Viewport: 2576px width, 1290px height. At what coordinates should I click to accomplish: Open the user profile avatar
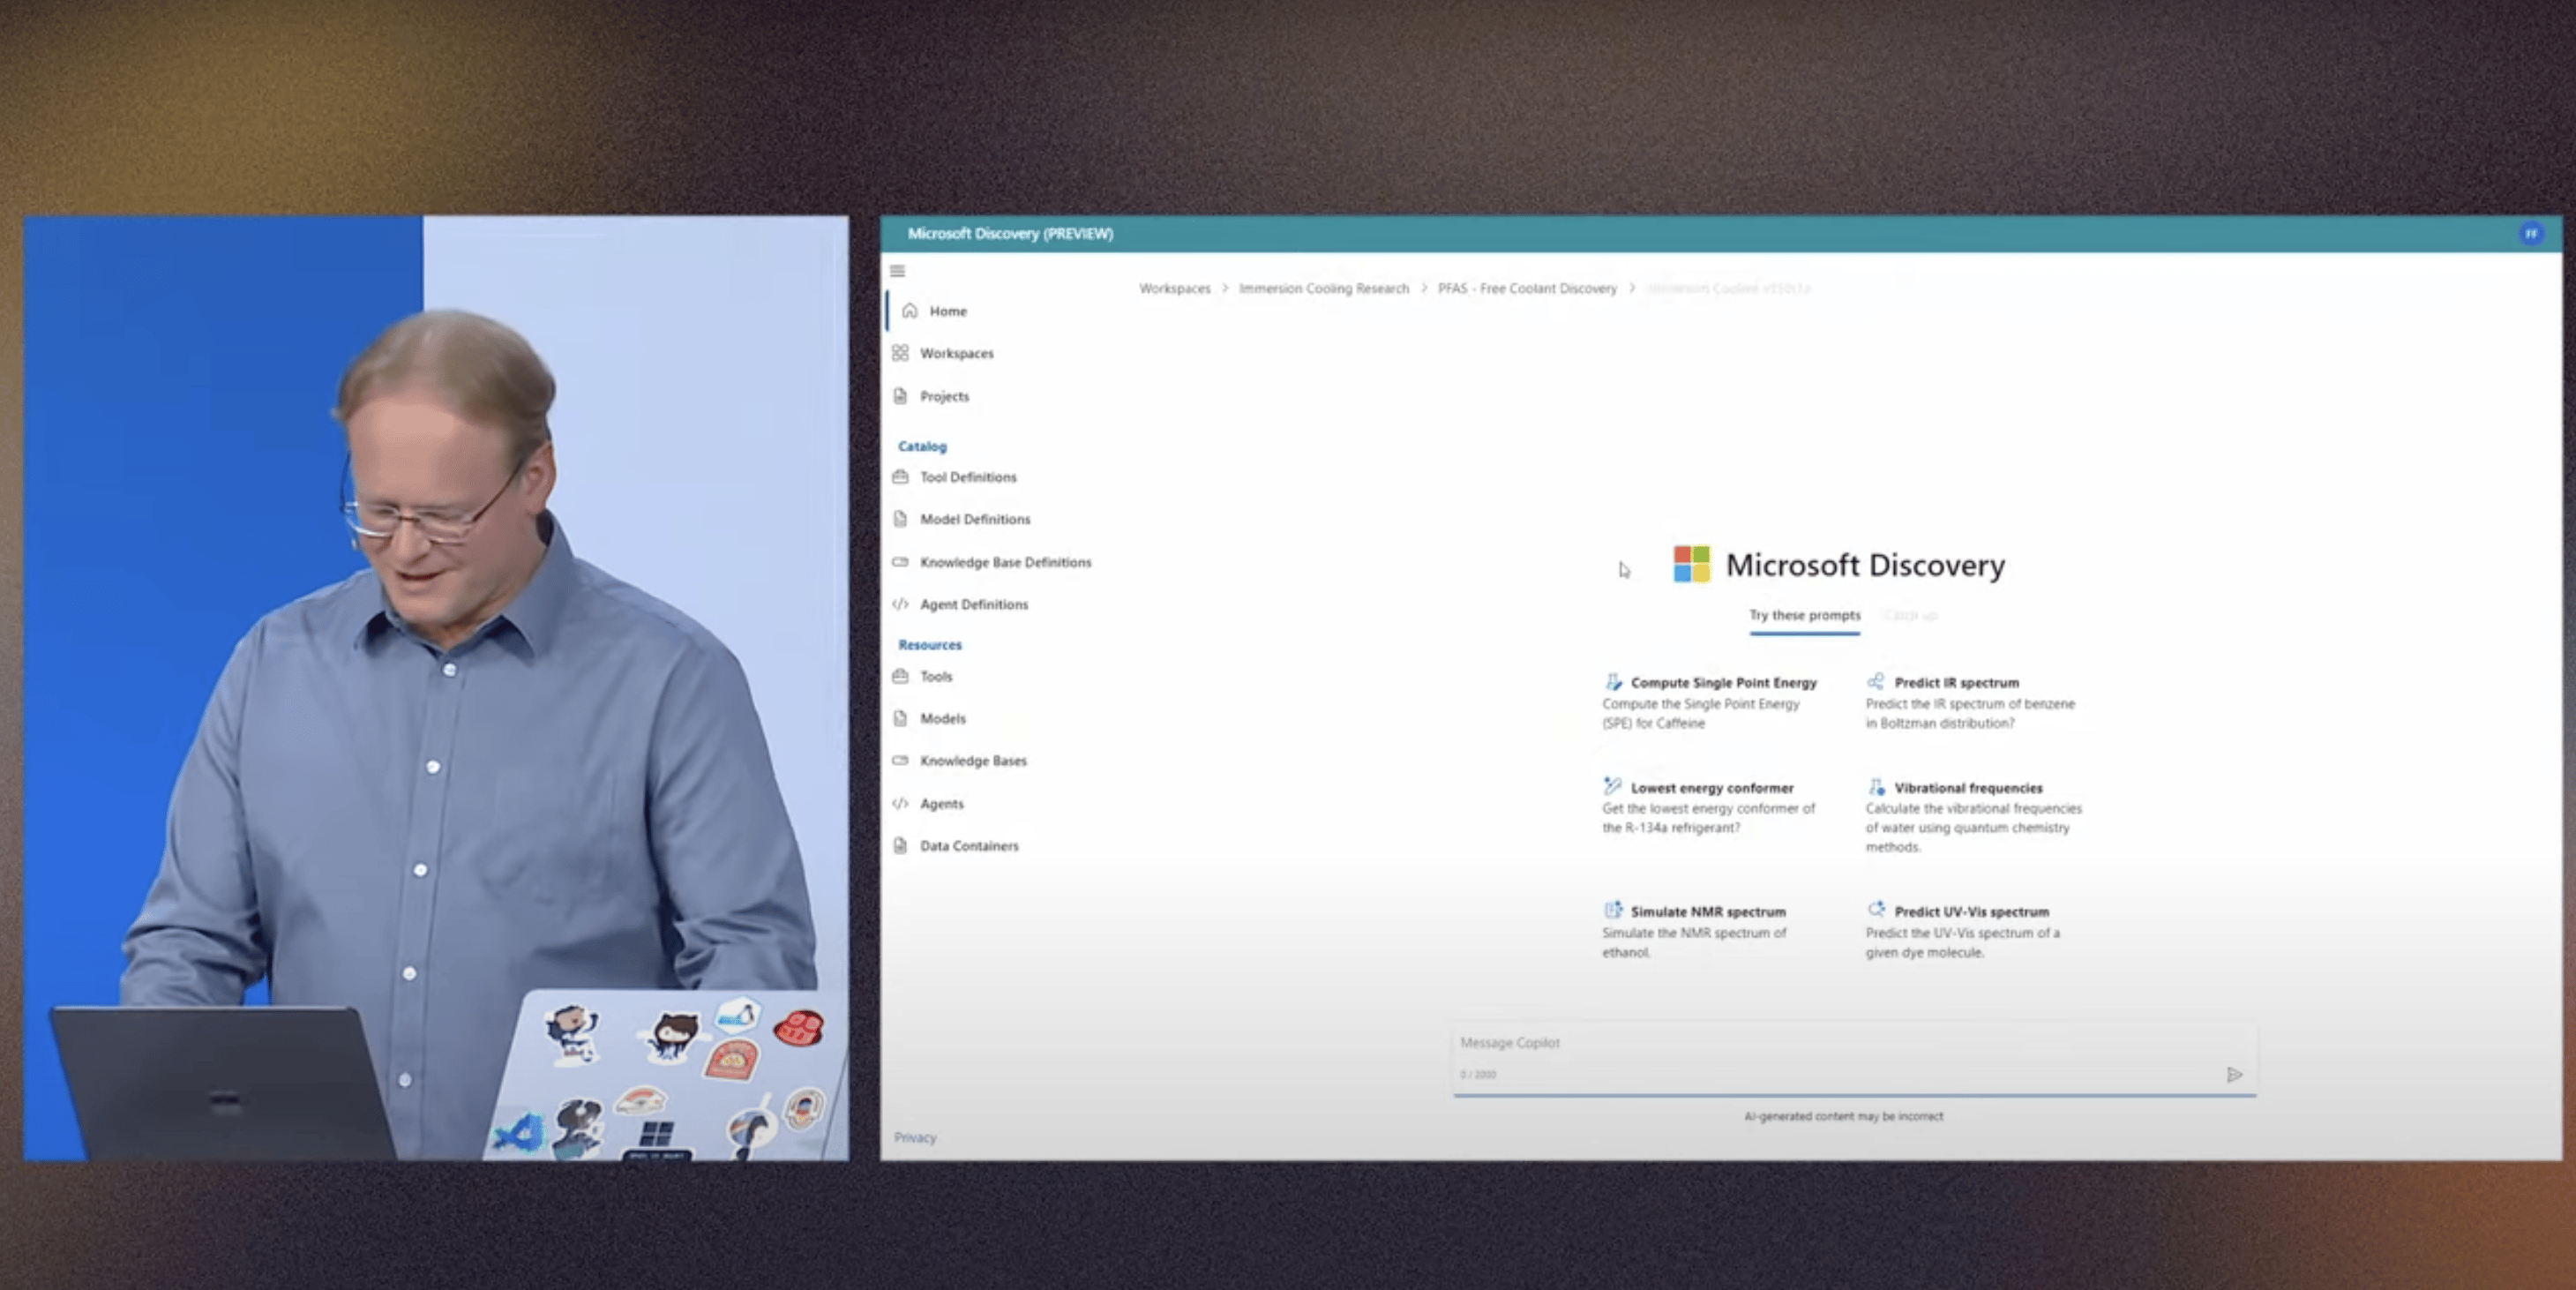(2531, 234)
